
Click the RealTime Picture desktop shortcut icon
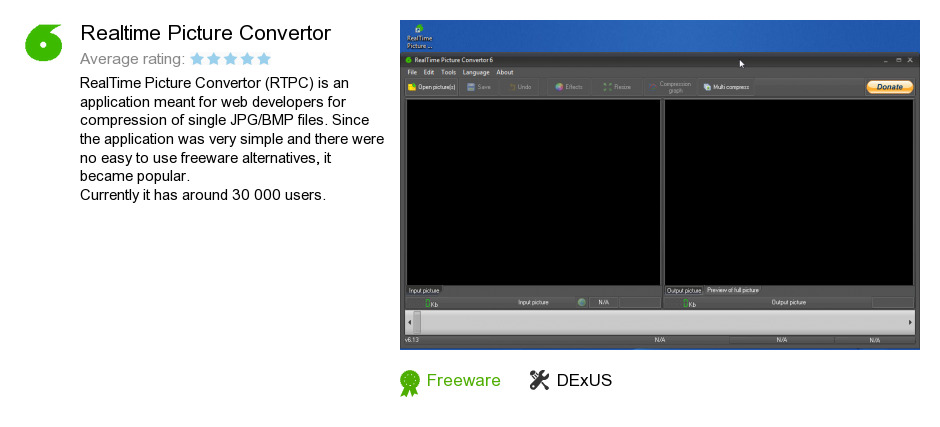418,37
